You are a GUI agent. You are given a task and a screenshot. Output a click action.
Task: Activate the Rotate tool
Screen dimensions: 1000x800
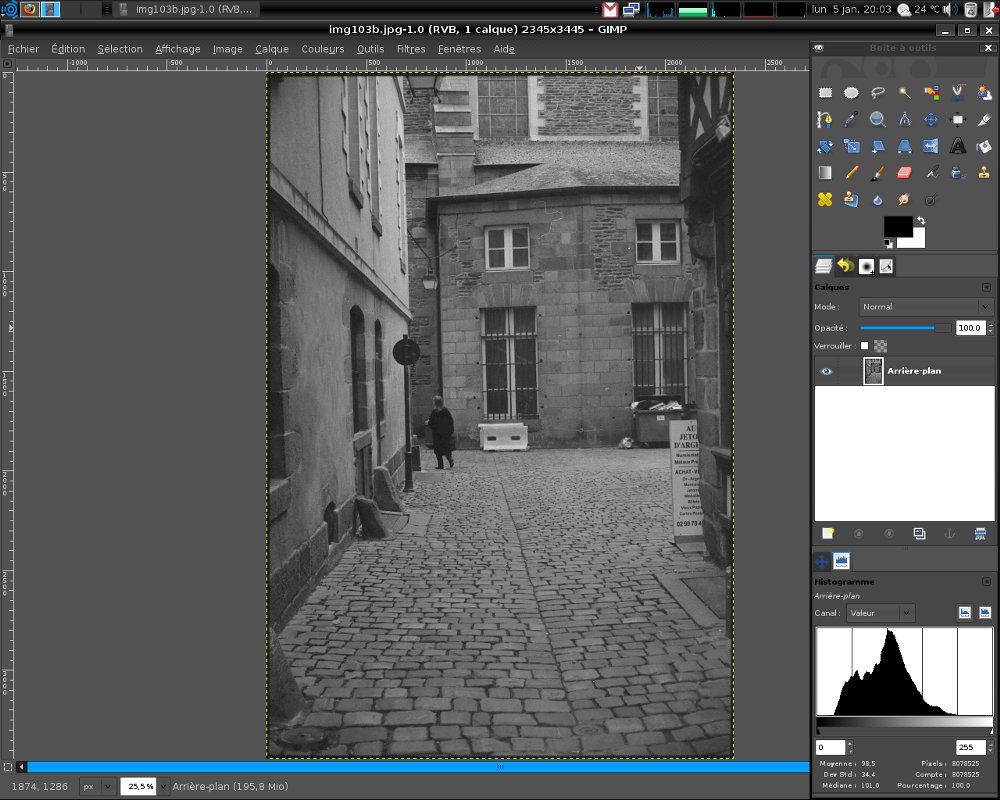(x=825, y=147)
